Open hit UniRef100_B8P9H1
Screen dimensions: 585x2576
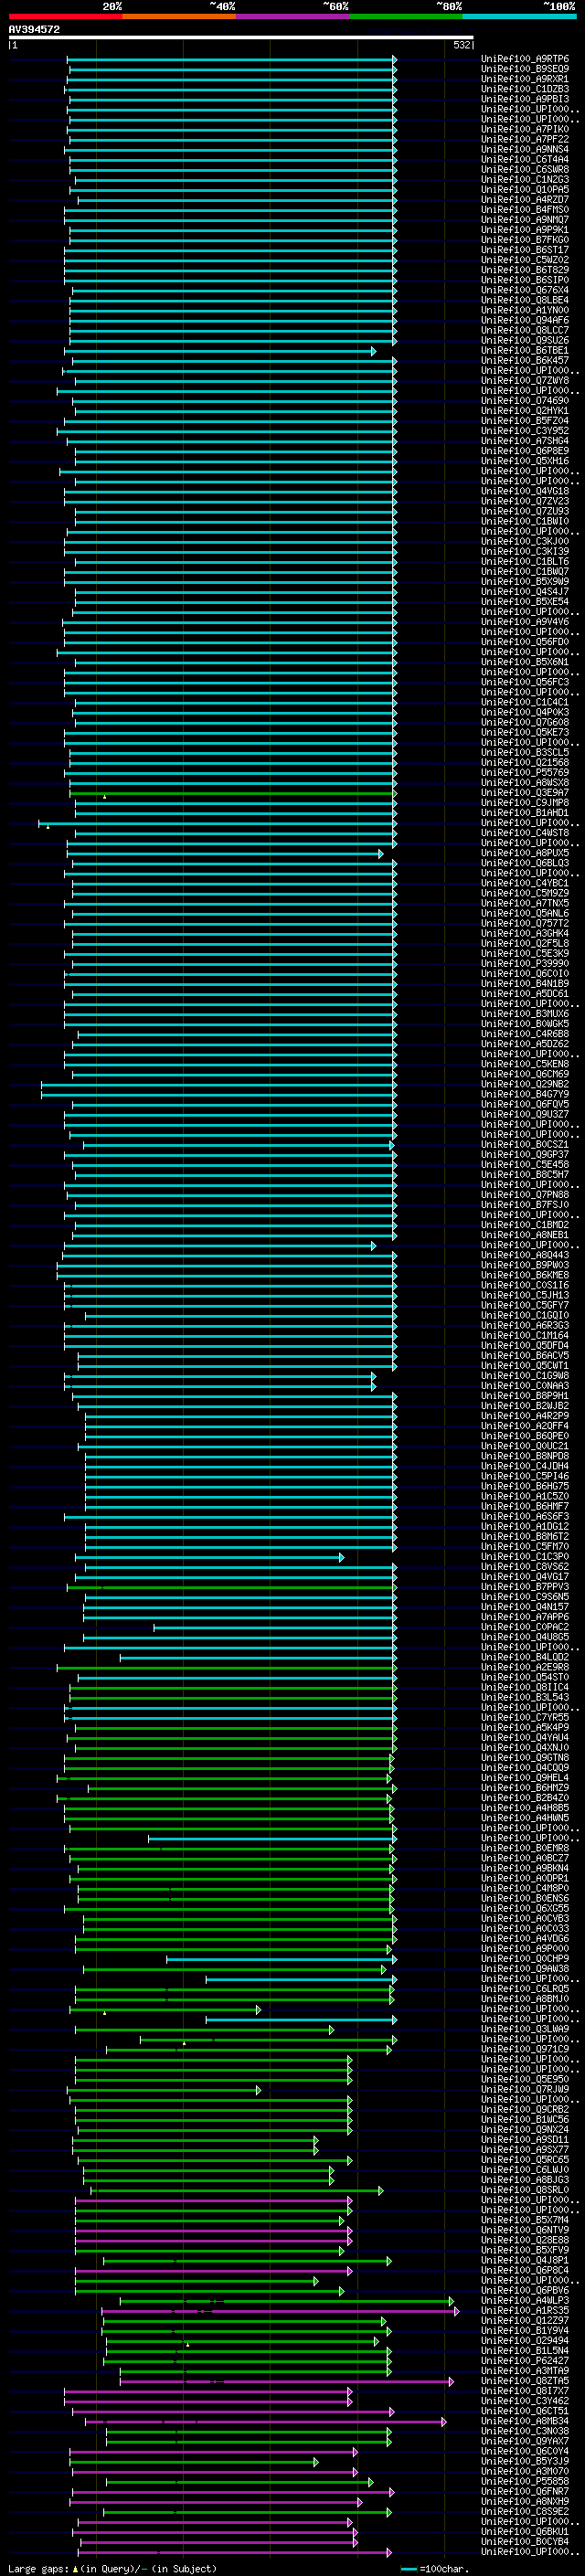point(525,1396)
